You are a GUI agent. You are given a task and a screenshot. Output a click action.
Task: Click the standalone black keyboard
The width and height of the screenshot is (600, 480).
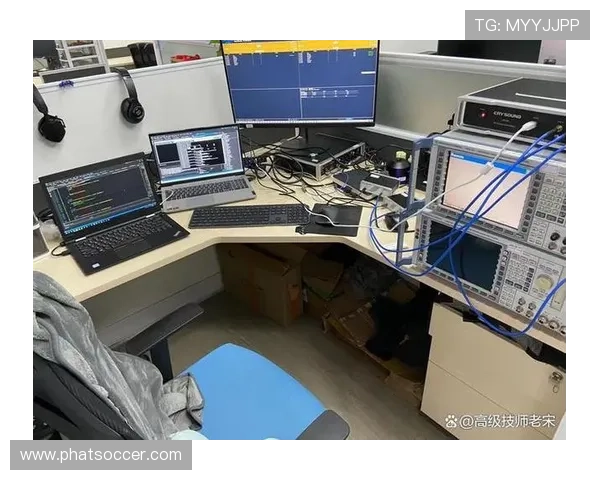click(248, 216)
